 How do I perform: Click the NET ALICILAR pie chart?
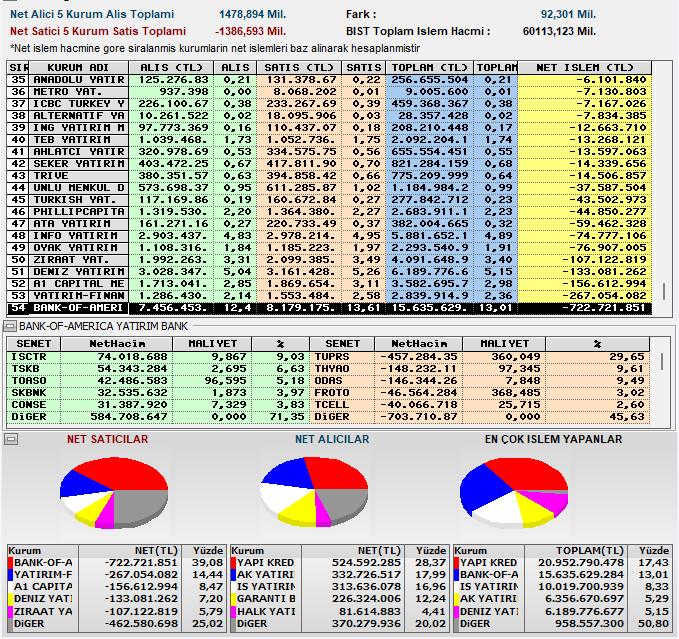point(314,492)
